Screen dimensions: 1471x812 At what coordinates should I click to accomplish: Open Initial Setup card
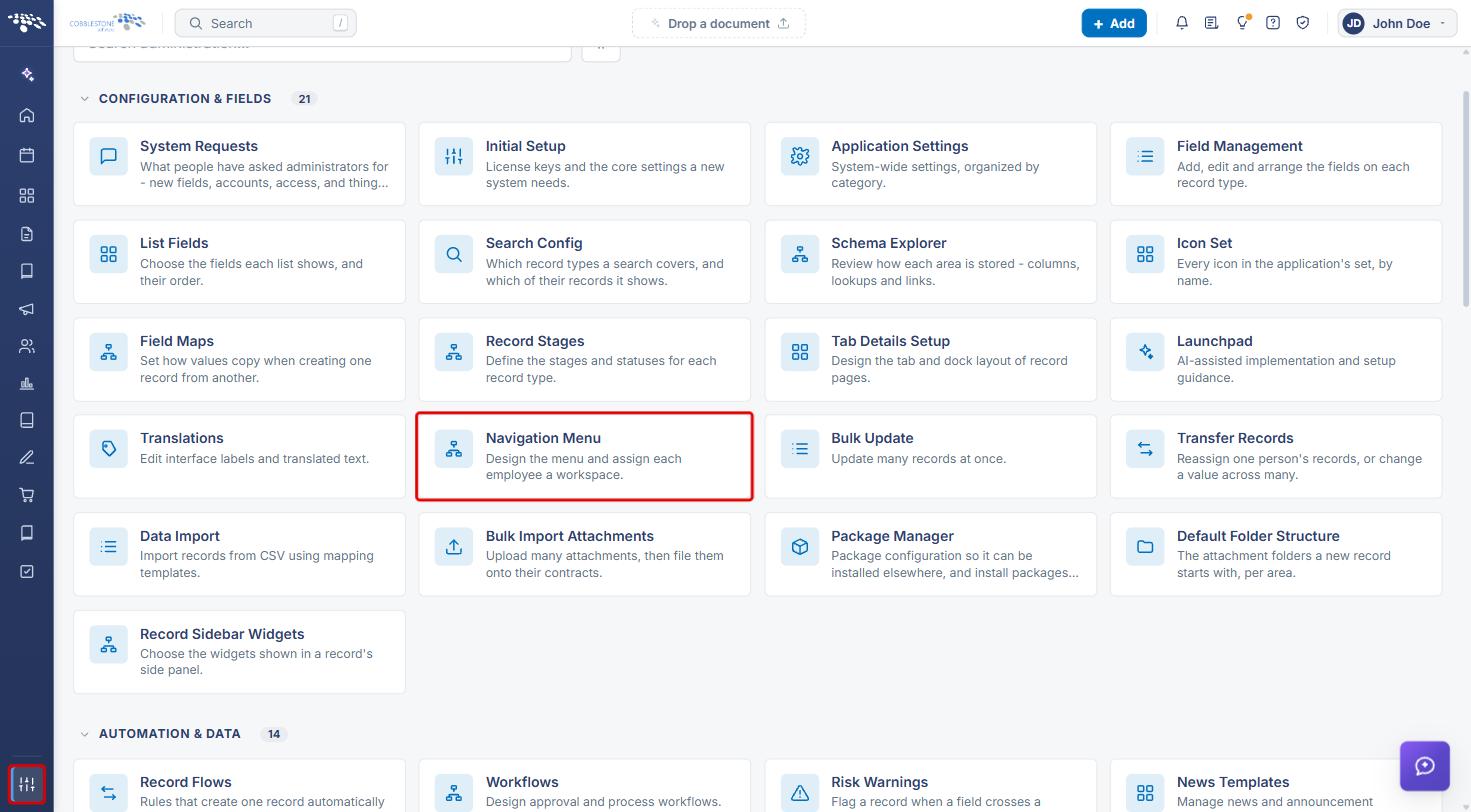pos(585,164)
